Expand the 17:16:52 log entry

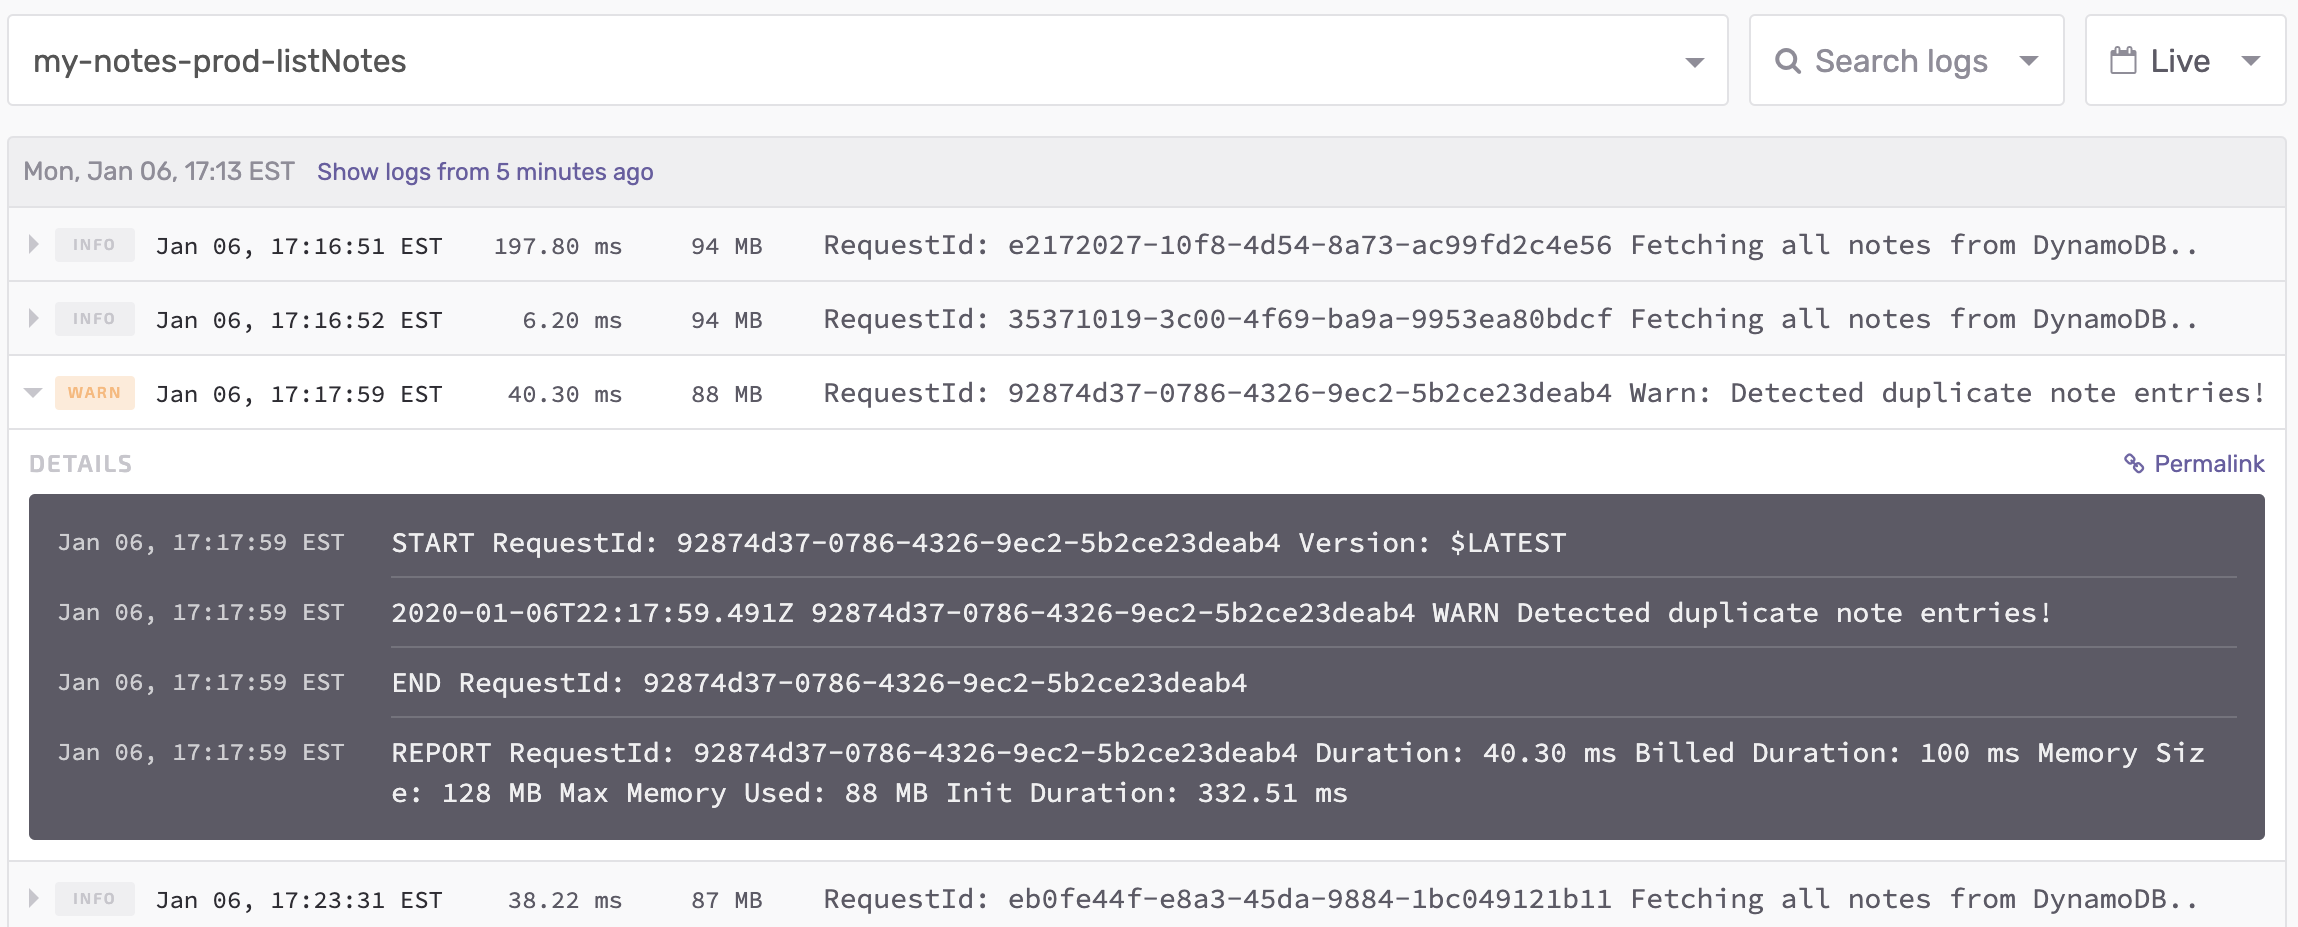click(x=33, y=319)
